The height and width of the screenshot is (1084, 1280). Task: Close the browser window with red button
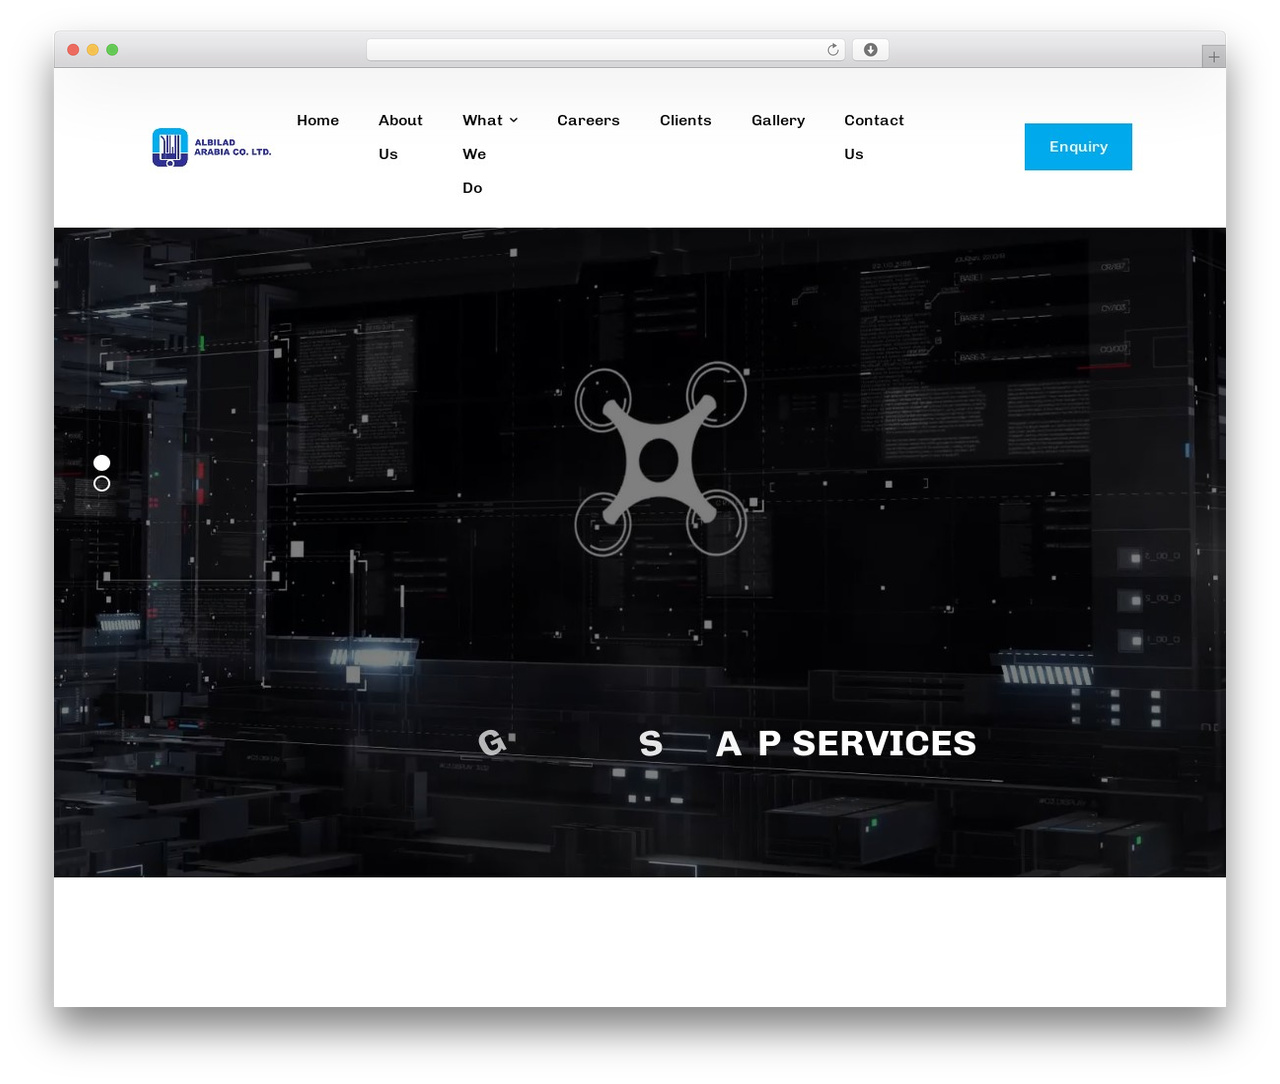coord(73,50)
